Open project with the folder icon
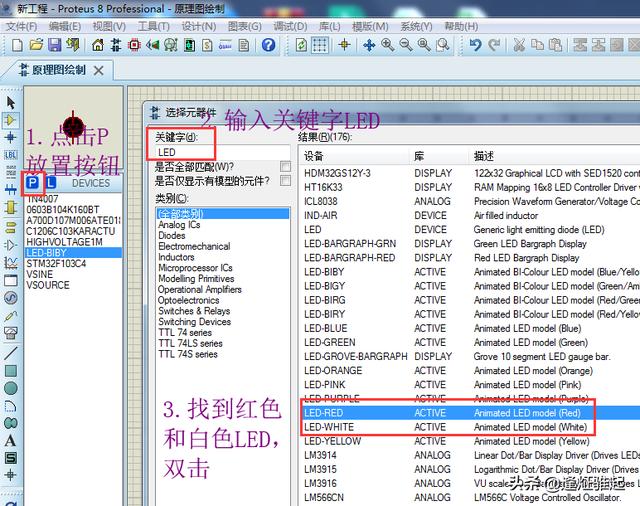 point(36,45)
